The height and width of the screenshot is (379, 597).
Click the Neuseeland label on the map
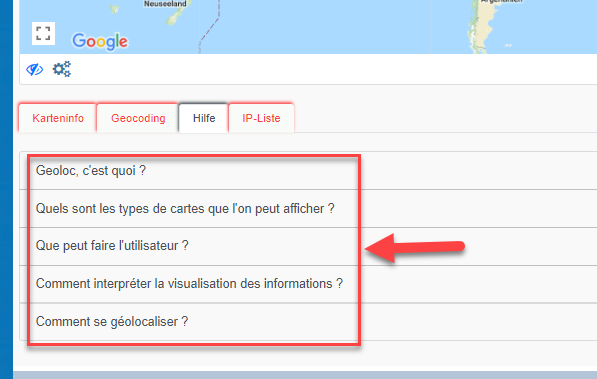pos(165,4)
